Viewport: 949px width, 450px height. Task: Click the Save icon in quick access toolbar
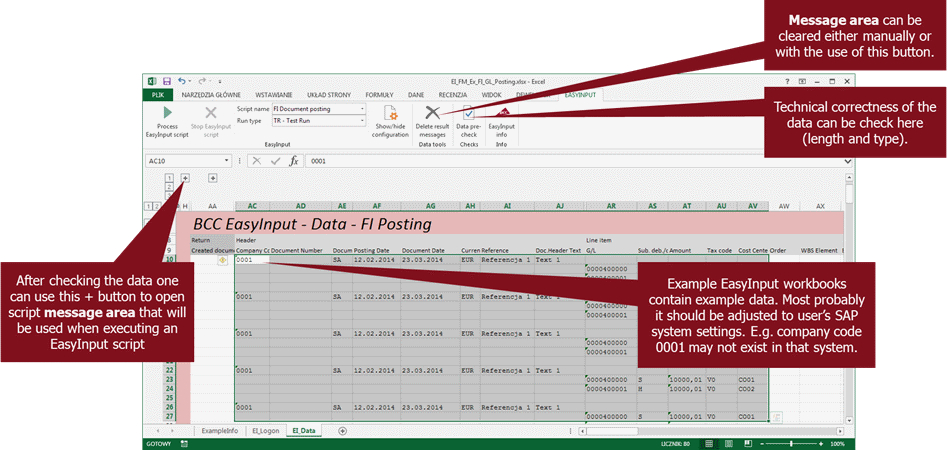click(166, 80)
